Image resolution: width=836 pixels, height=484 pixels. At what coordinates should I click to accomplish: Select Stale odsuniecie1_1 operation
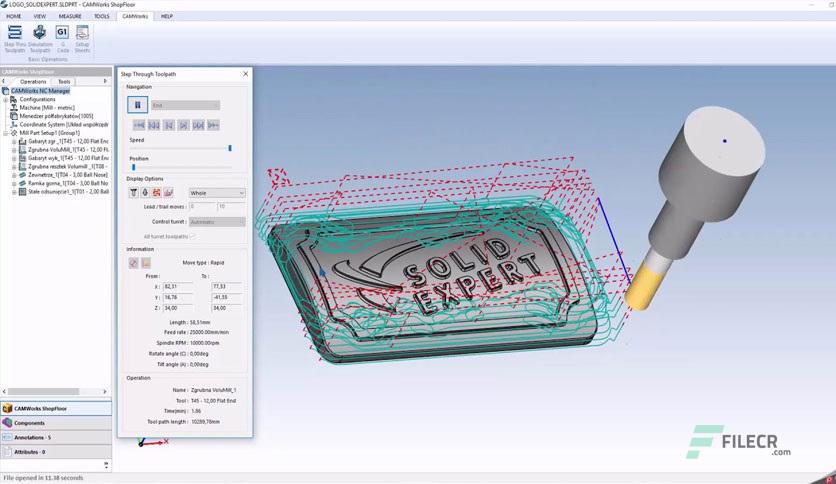[x=68, y=191]
